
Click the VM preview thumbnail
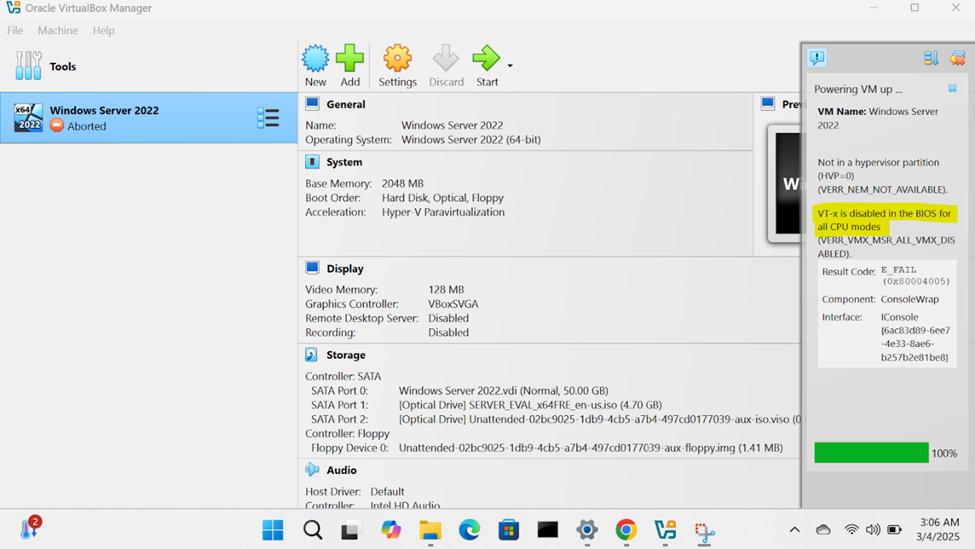click(785, 183)
